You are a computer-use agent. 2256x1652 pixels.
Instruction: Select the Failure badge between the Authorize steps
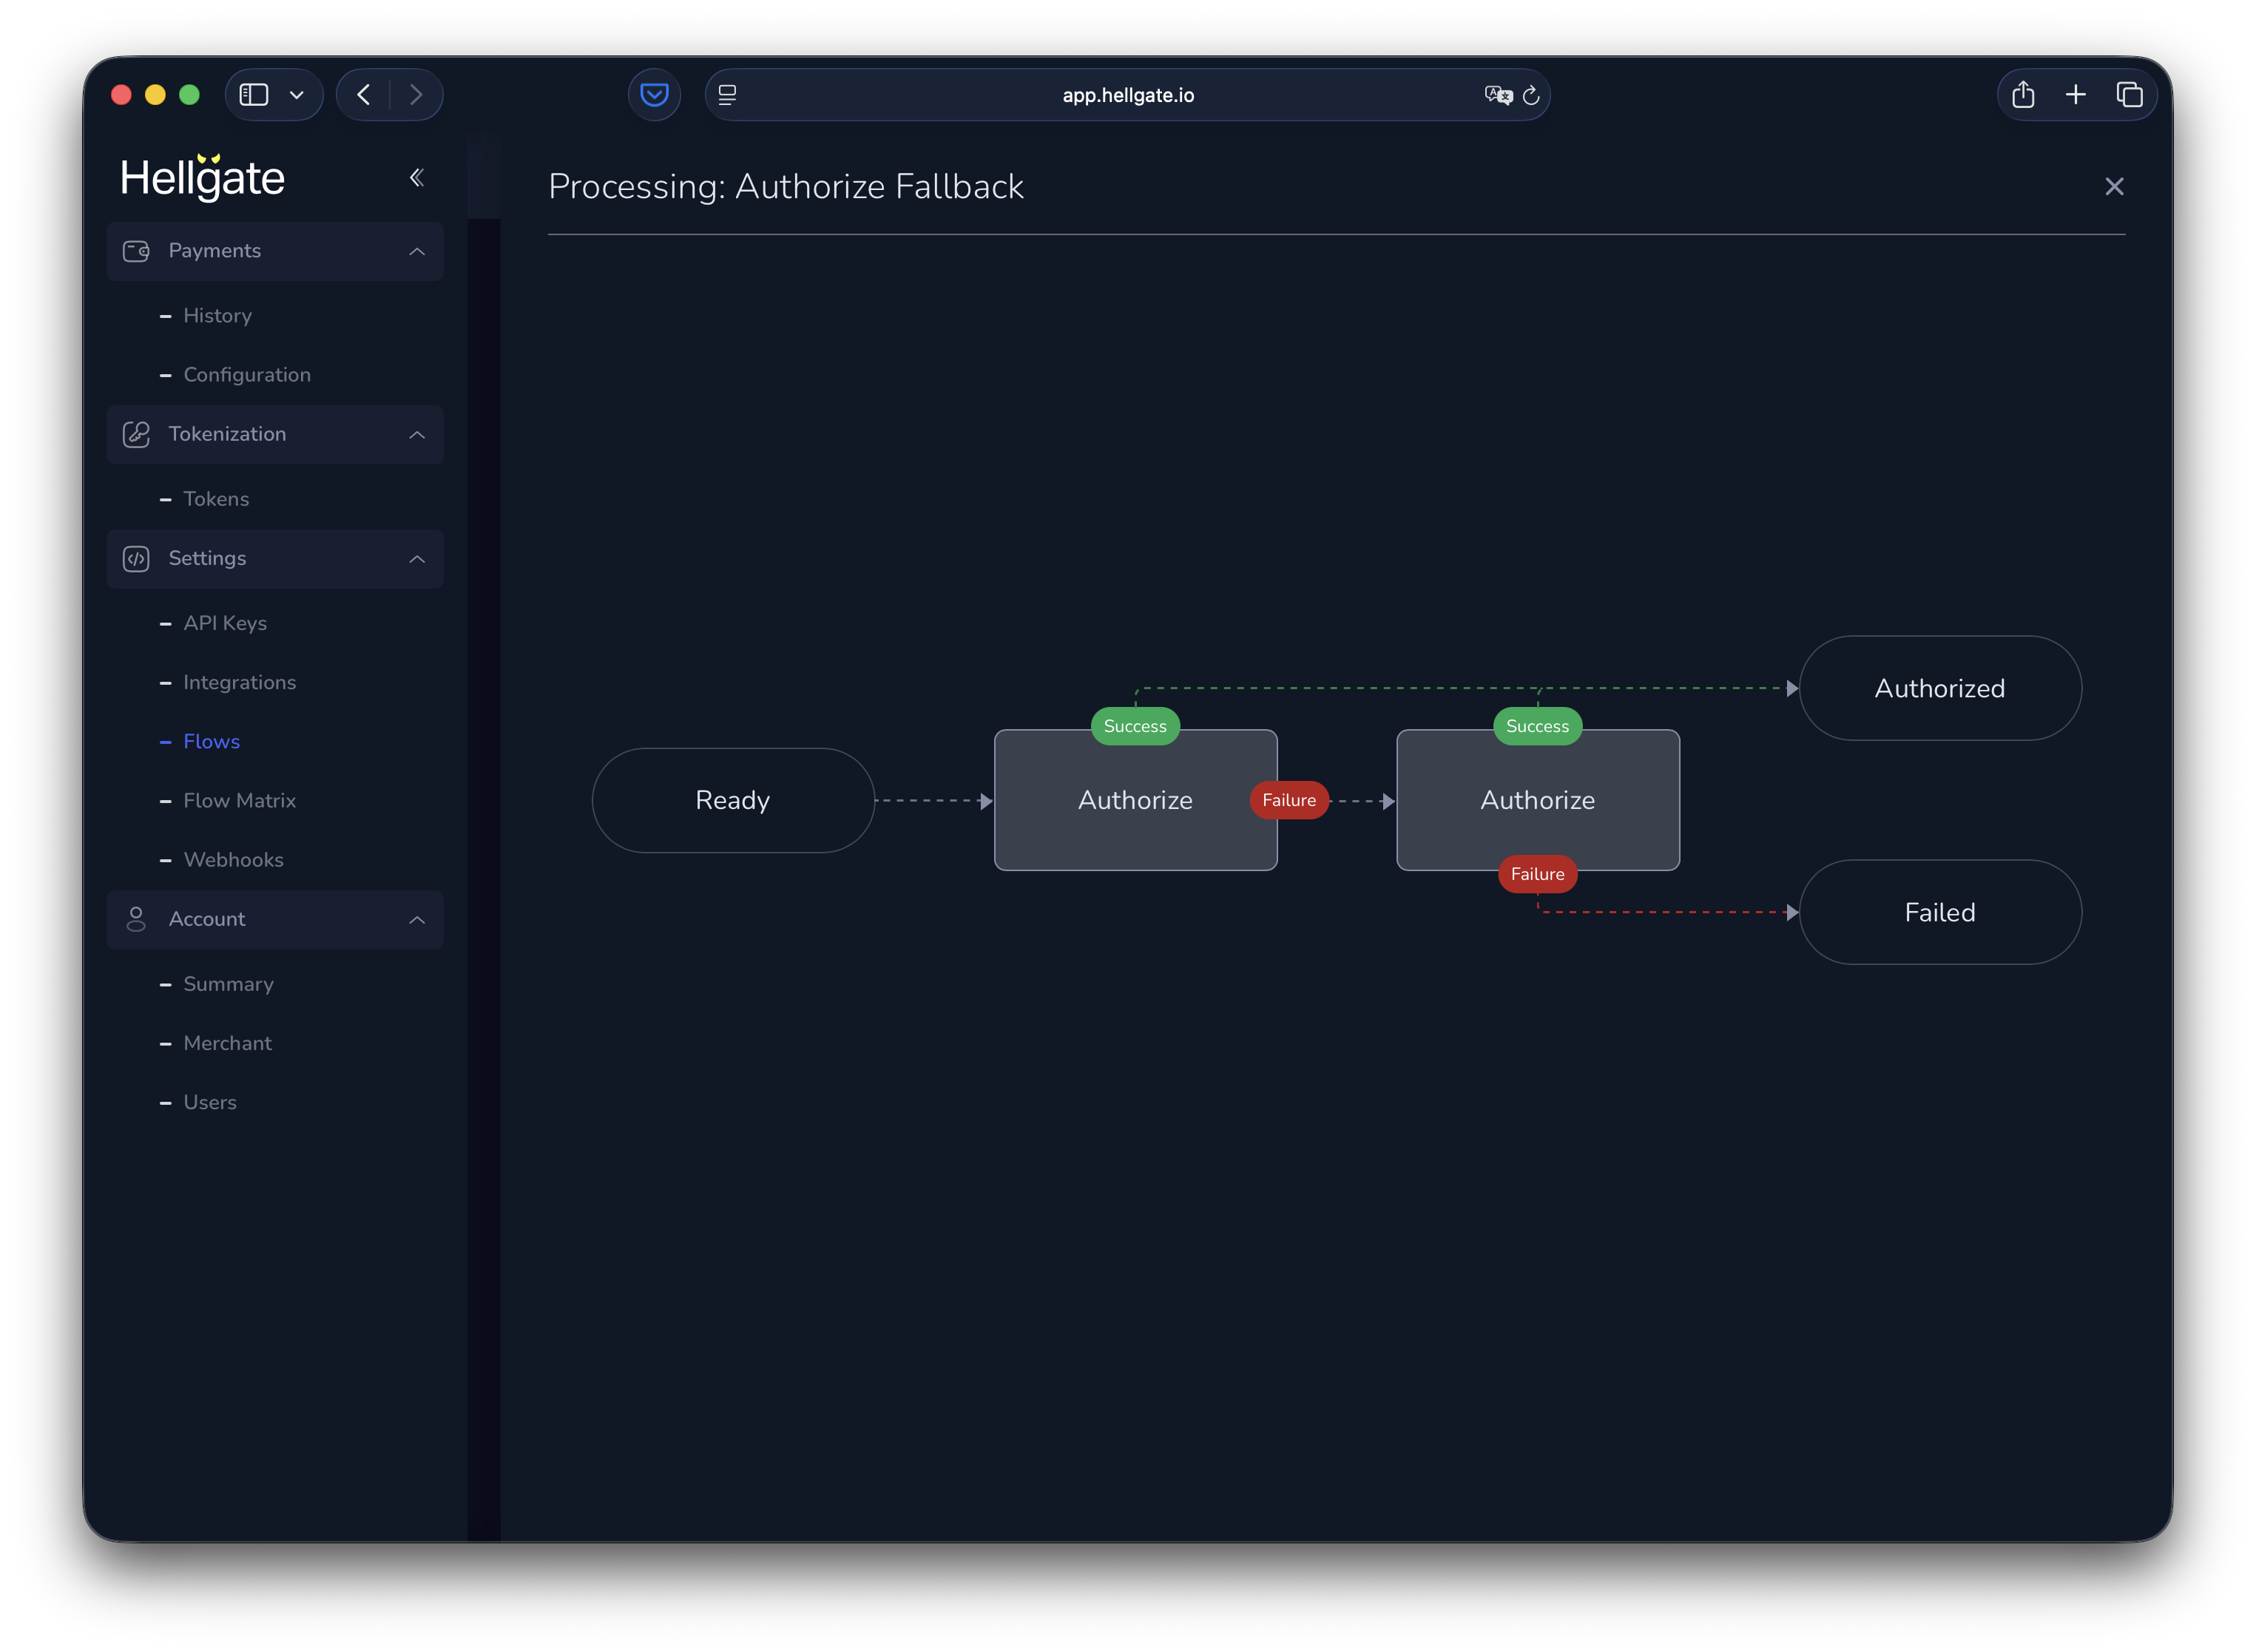click(x=1289, y=800)
